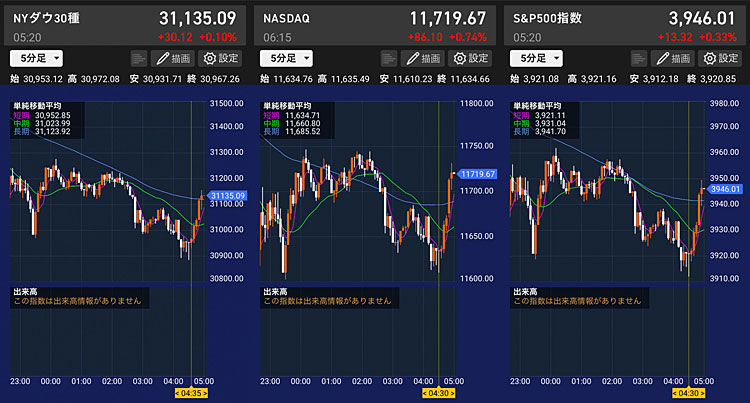
Task: Open the 5分足 dropdown in NASDAQ panel
Action: [286, 58]
